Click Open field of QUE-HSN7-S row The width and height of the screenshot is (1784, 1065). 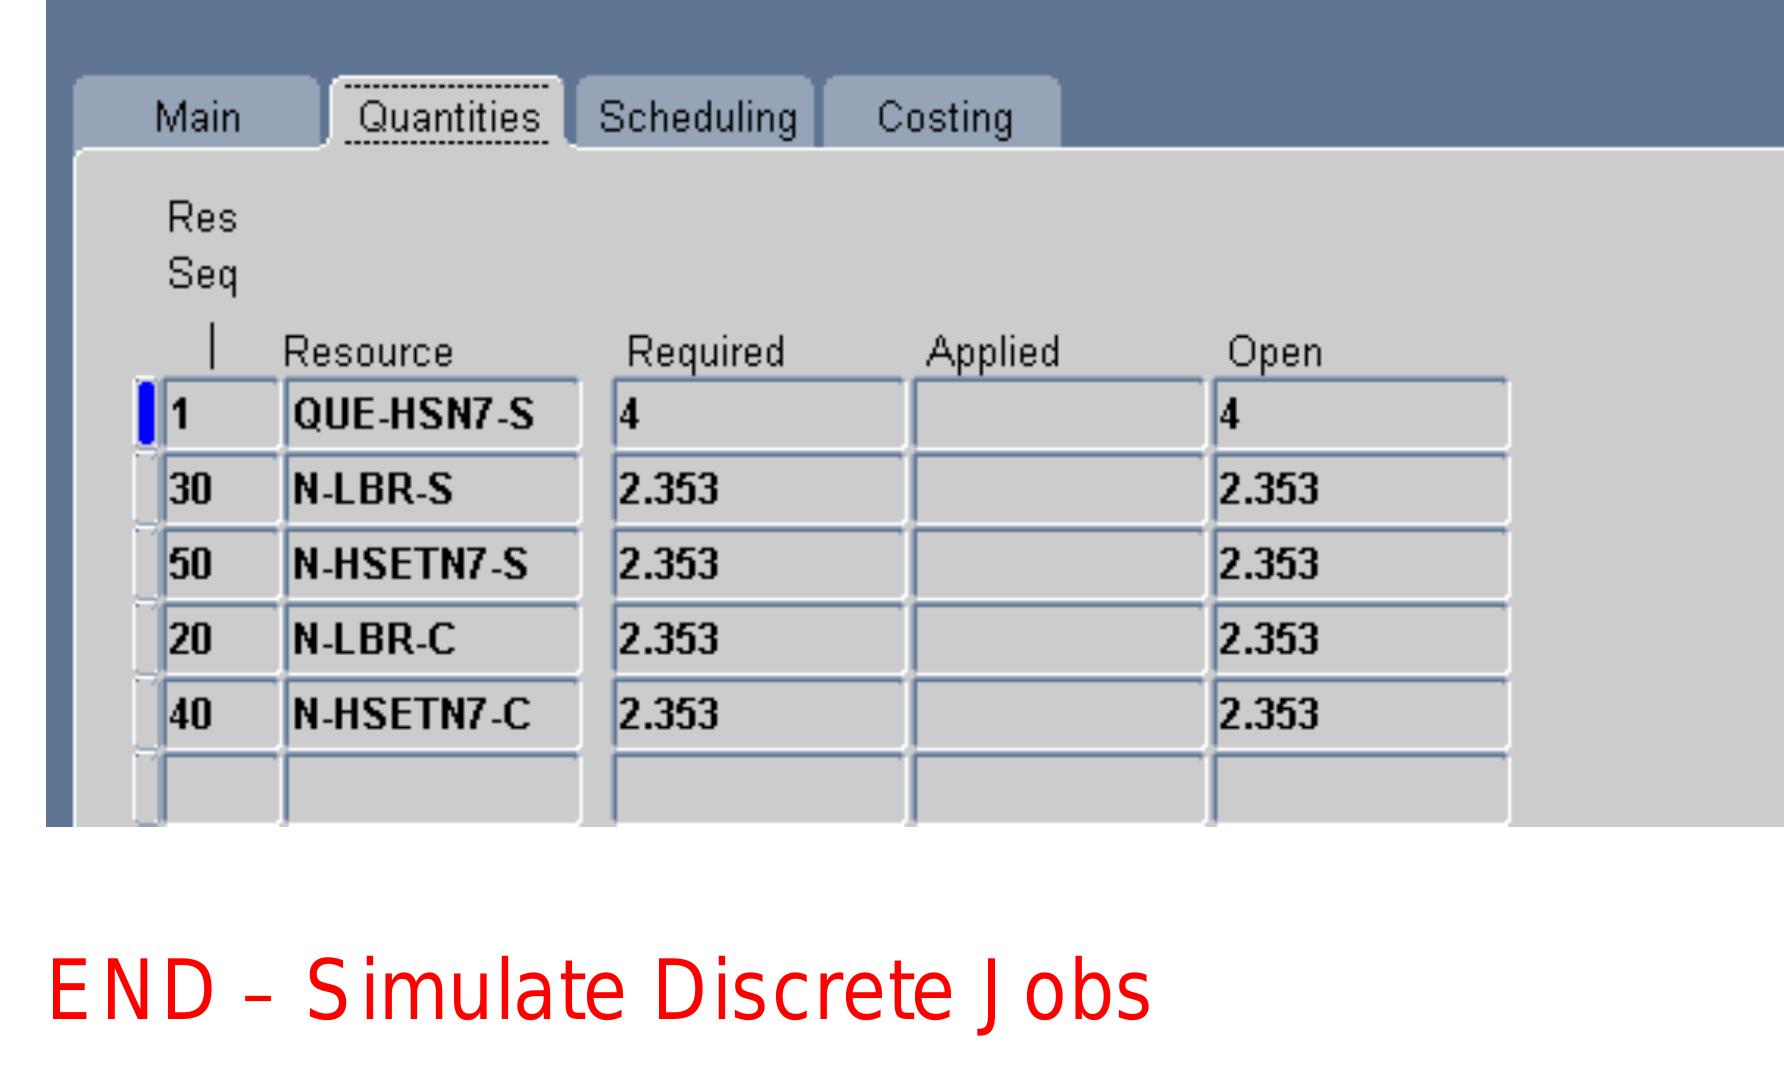coord(1360,414)
